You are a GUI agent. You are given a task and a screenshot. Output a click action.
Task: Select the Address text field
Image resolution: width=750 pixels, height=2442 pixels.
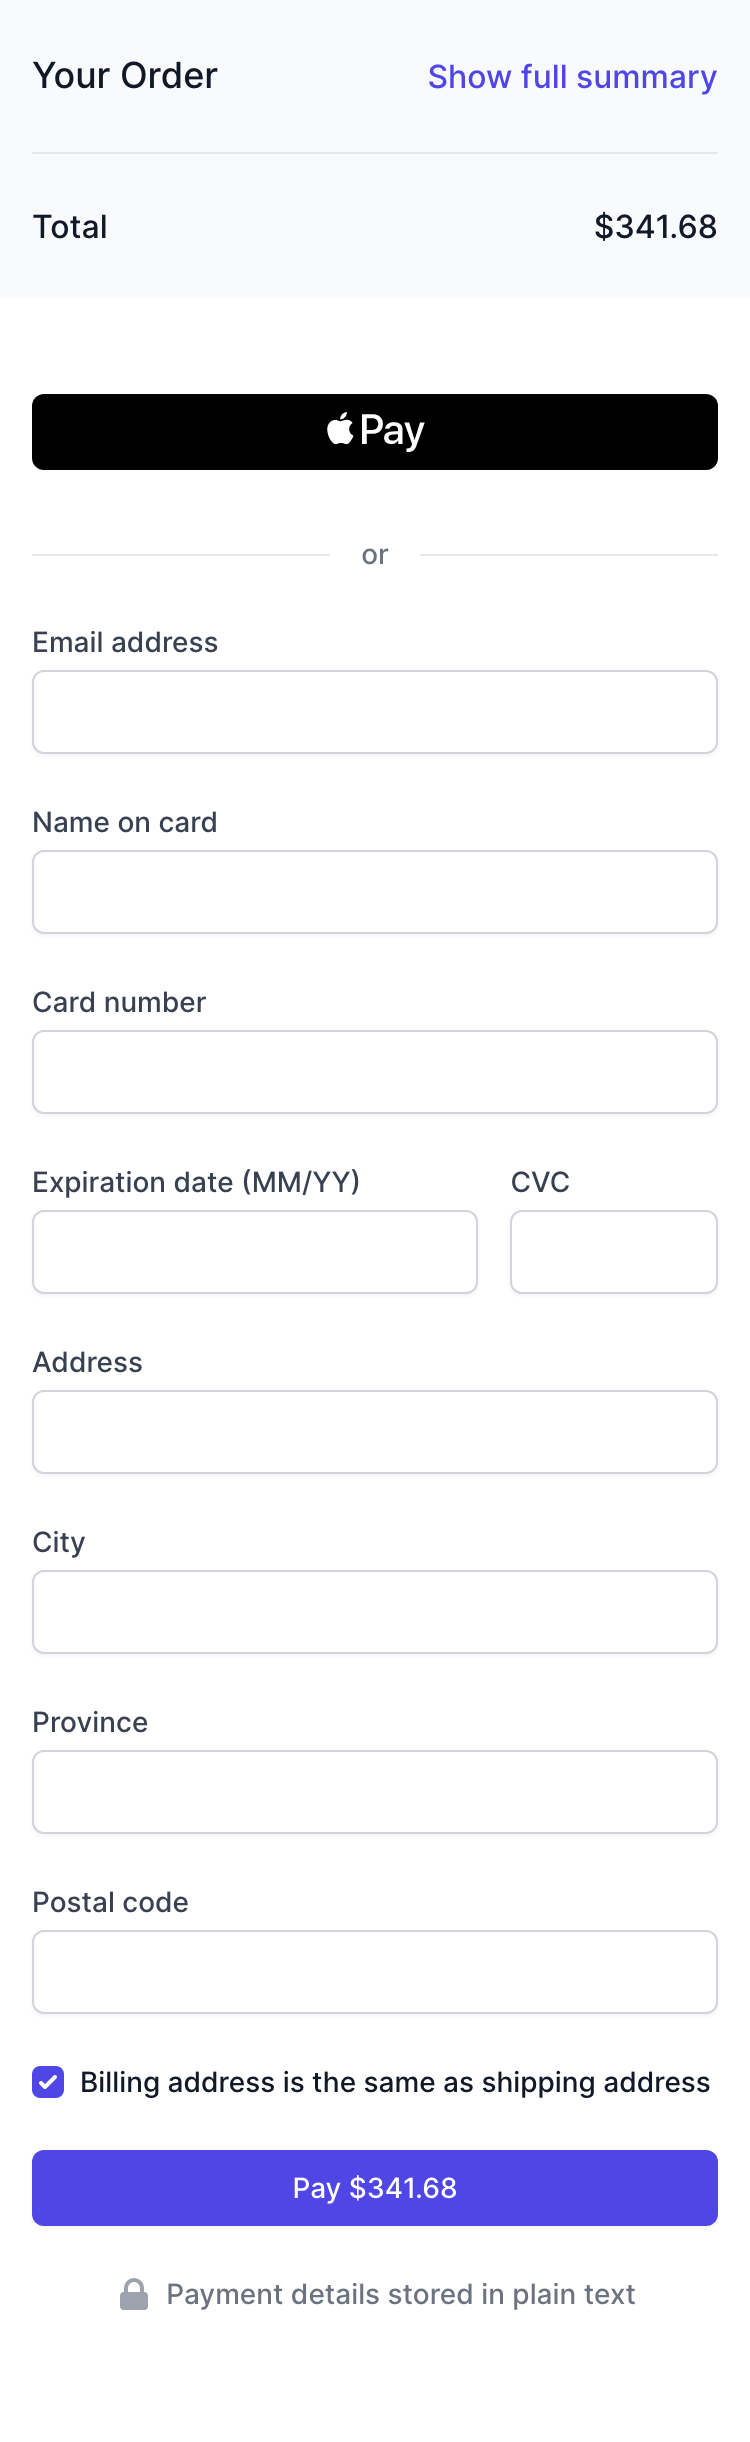tap(375, 1432)
